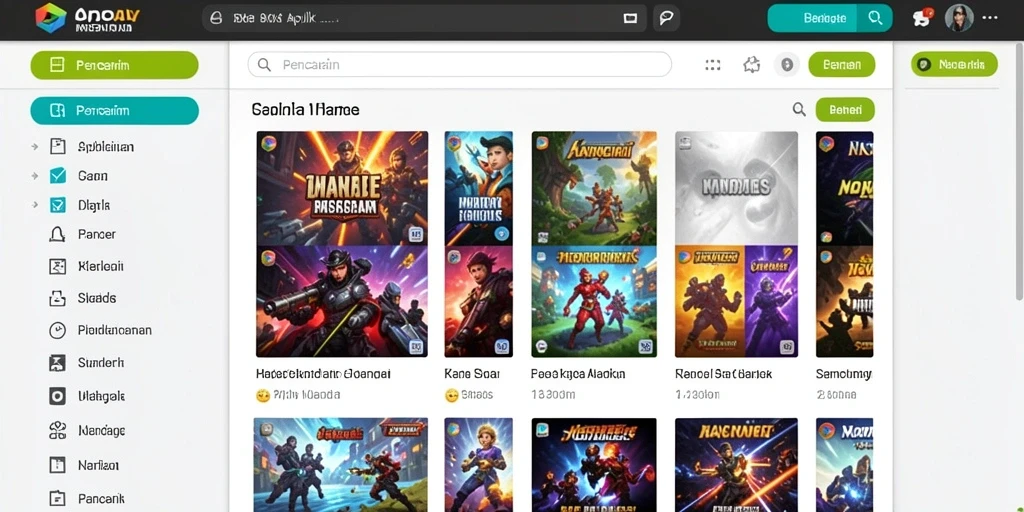Image resolution: width=1024 pixels, height=512 pixels.
Task: Open the thumbnail above Raneel Sta(Bartek
Action: tap(737, 244)
